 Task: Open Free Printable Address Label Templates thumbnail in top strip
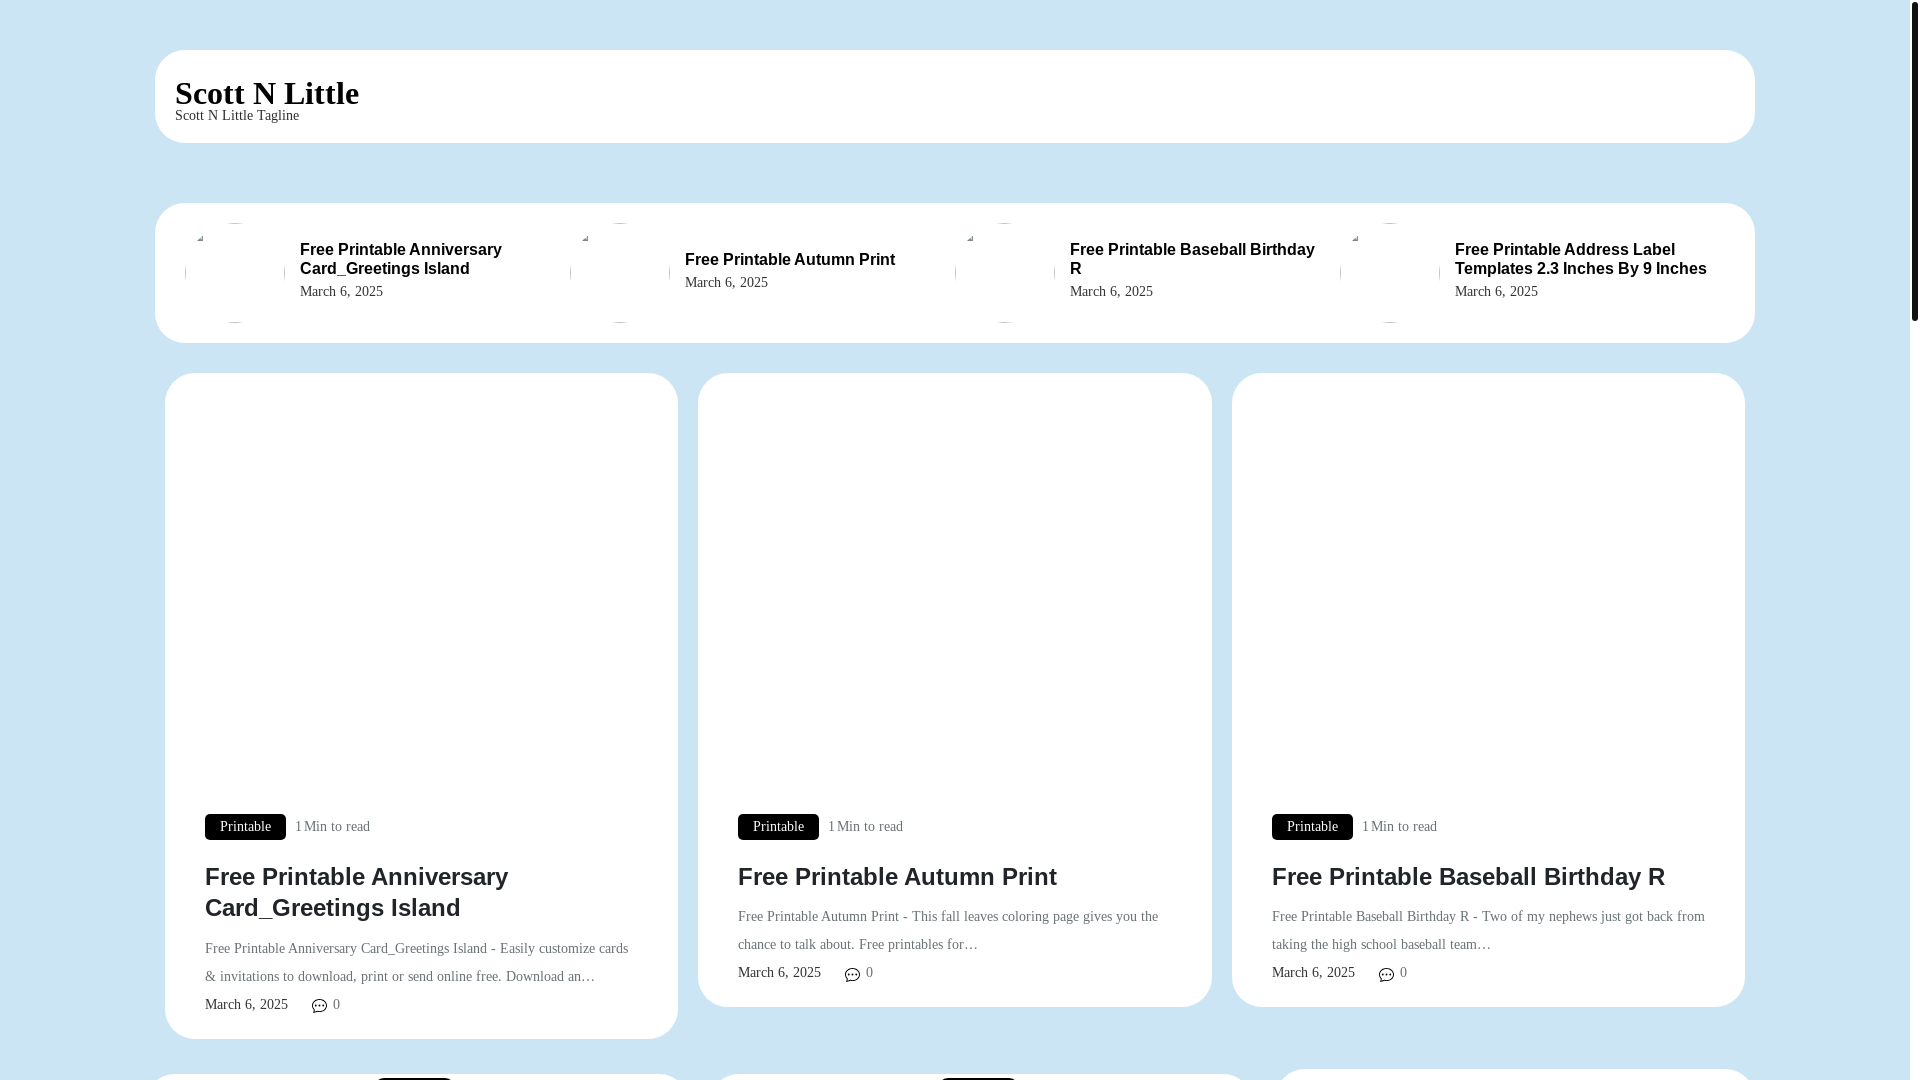[1390, 273]
